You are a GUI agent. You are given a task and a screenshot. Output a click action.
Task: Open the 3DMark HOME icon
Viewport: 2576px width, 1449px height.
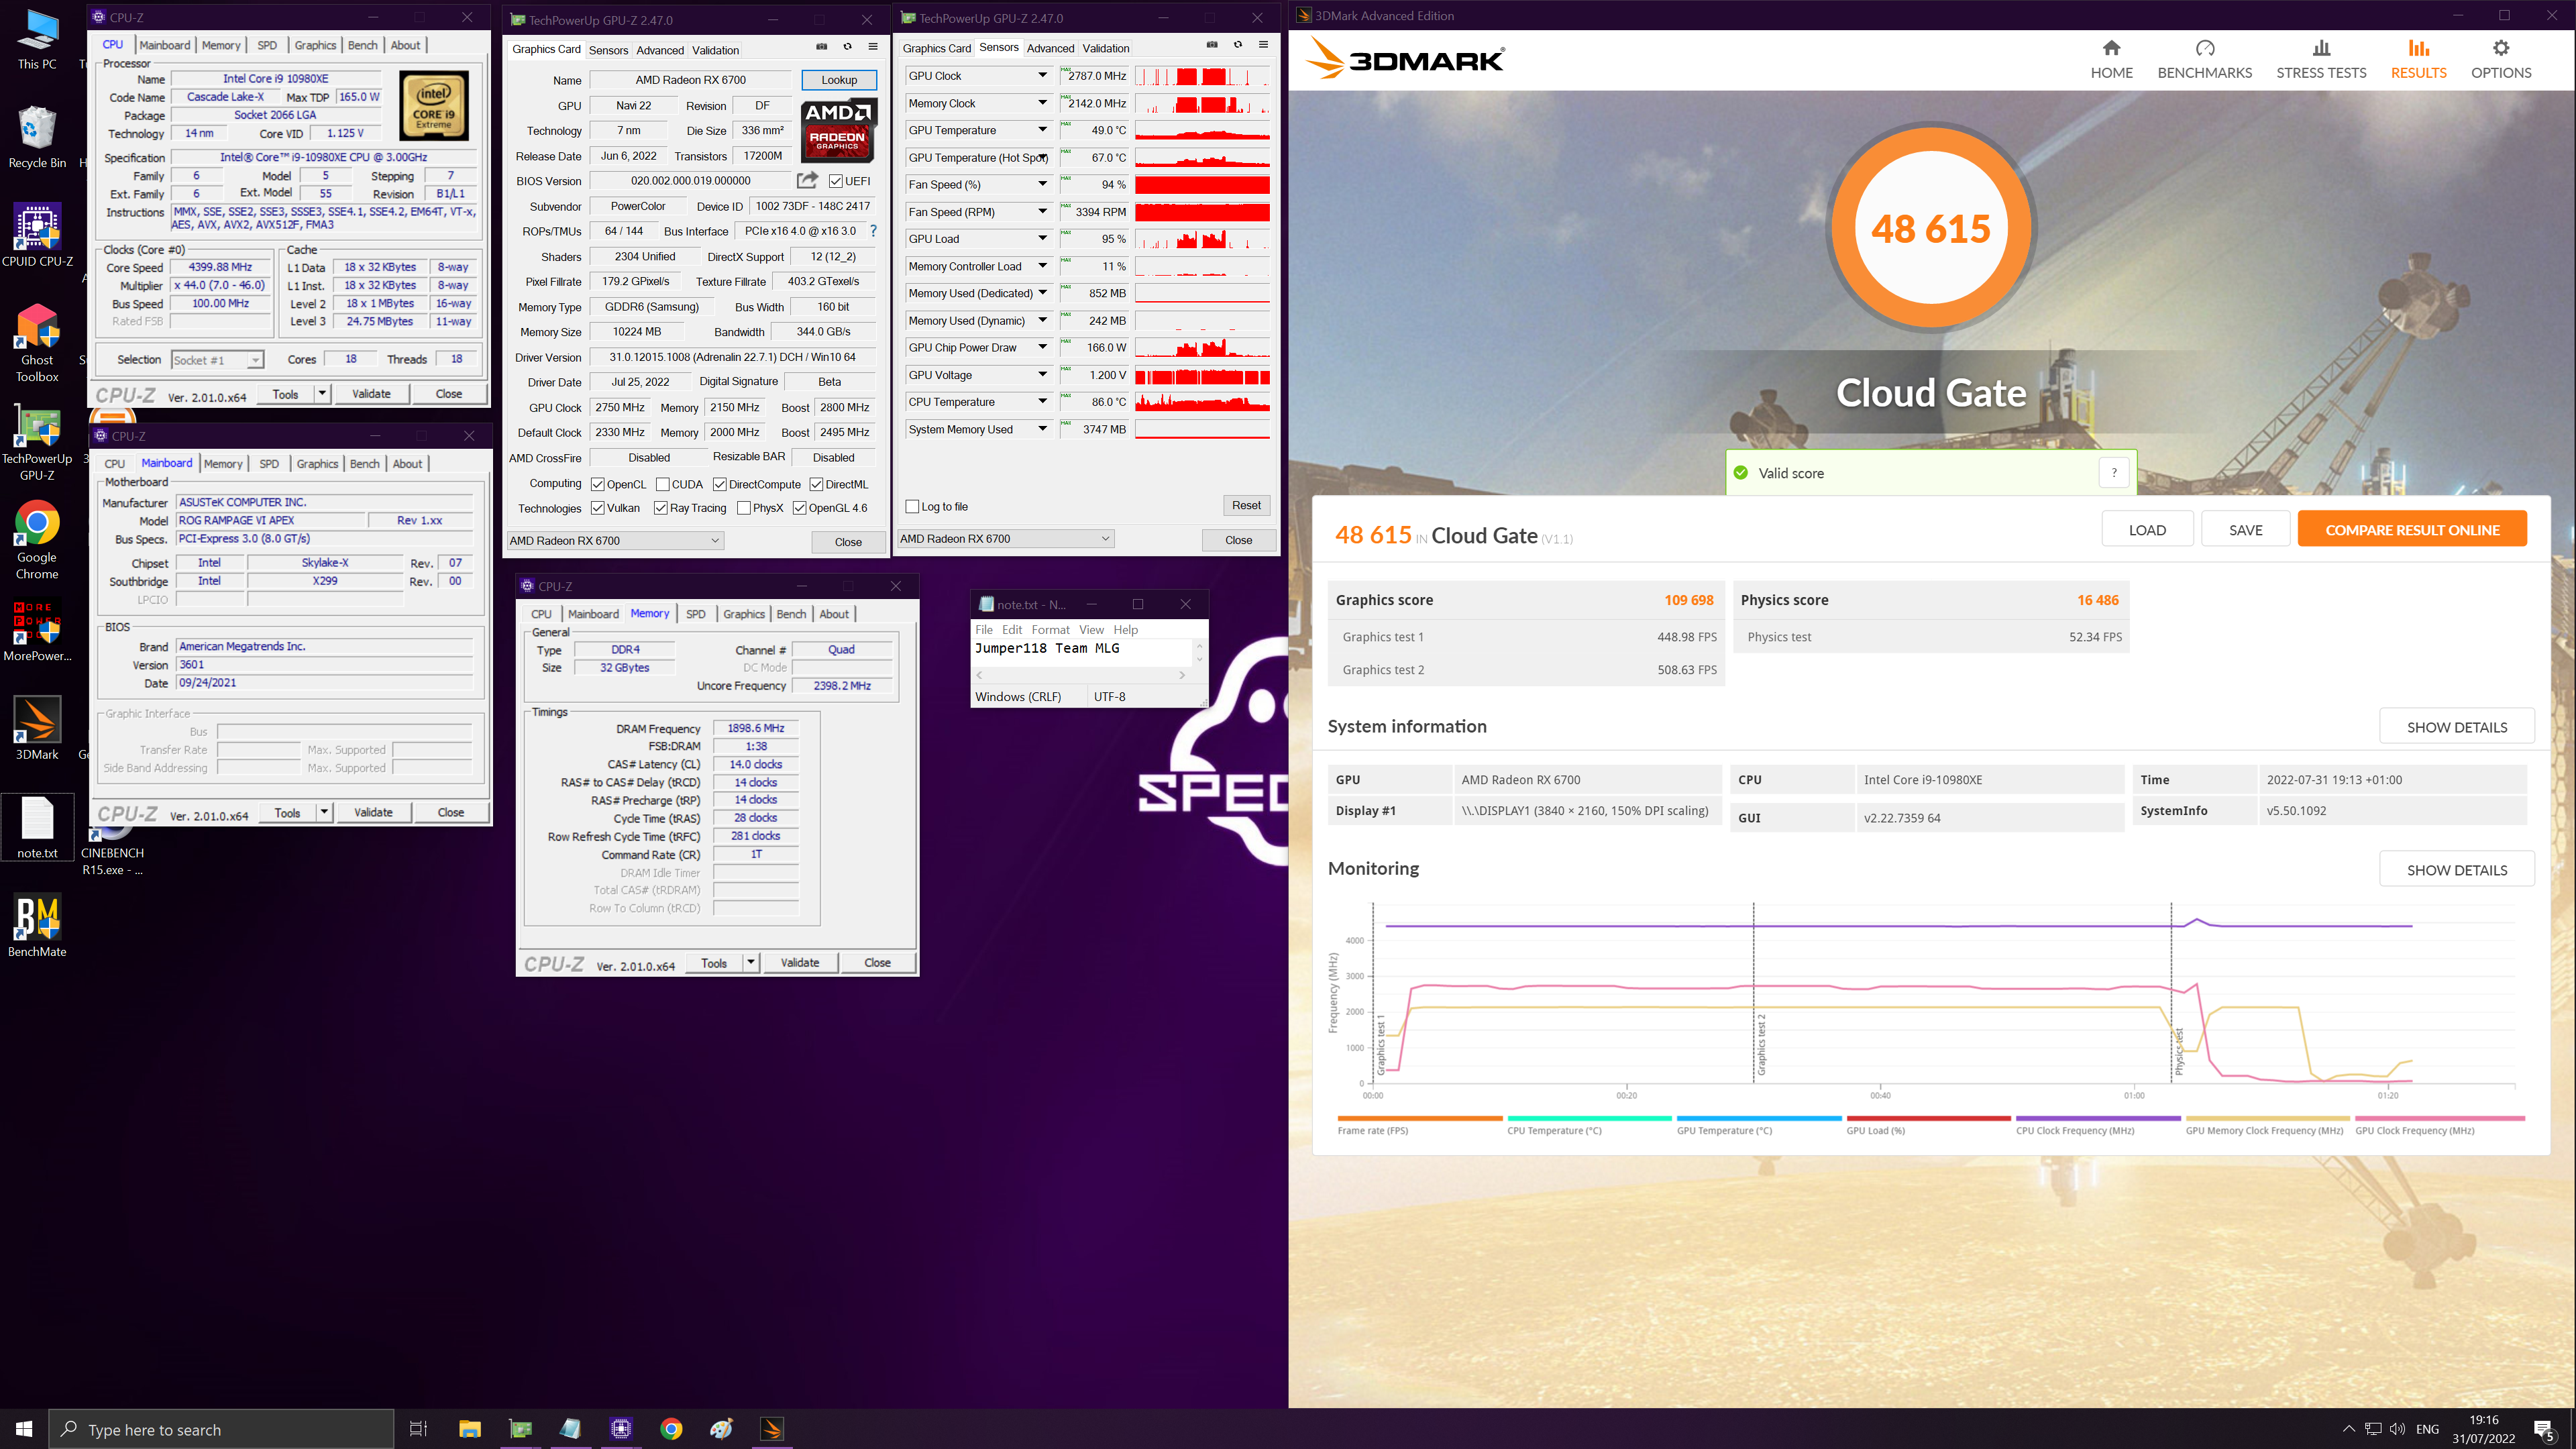[2111, 60]
